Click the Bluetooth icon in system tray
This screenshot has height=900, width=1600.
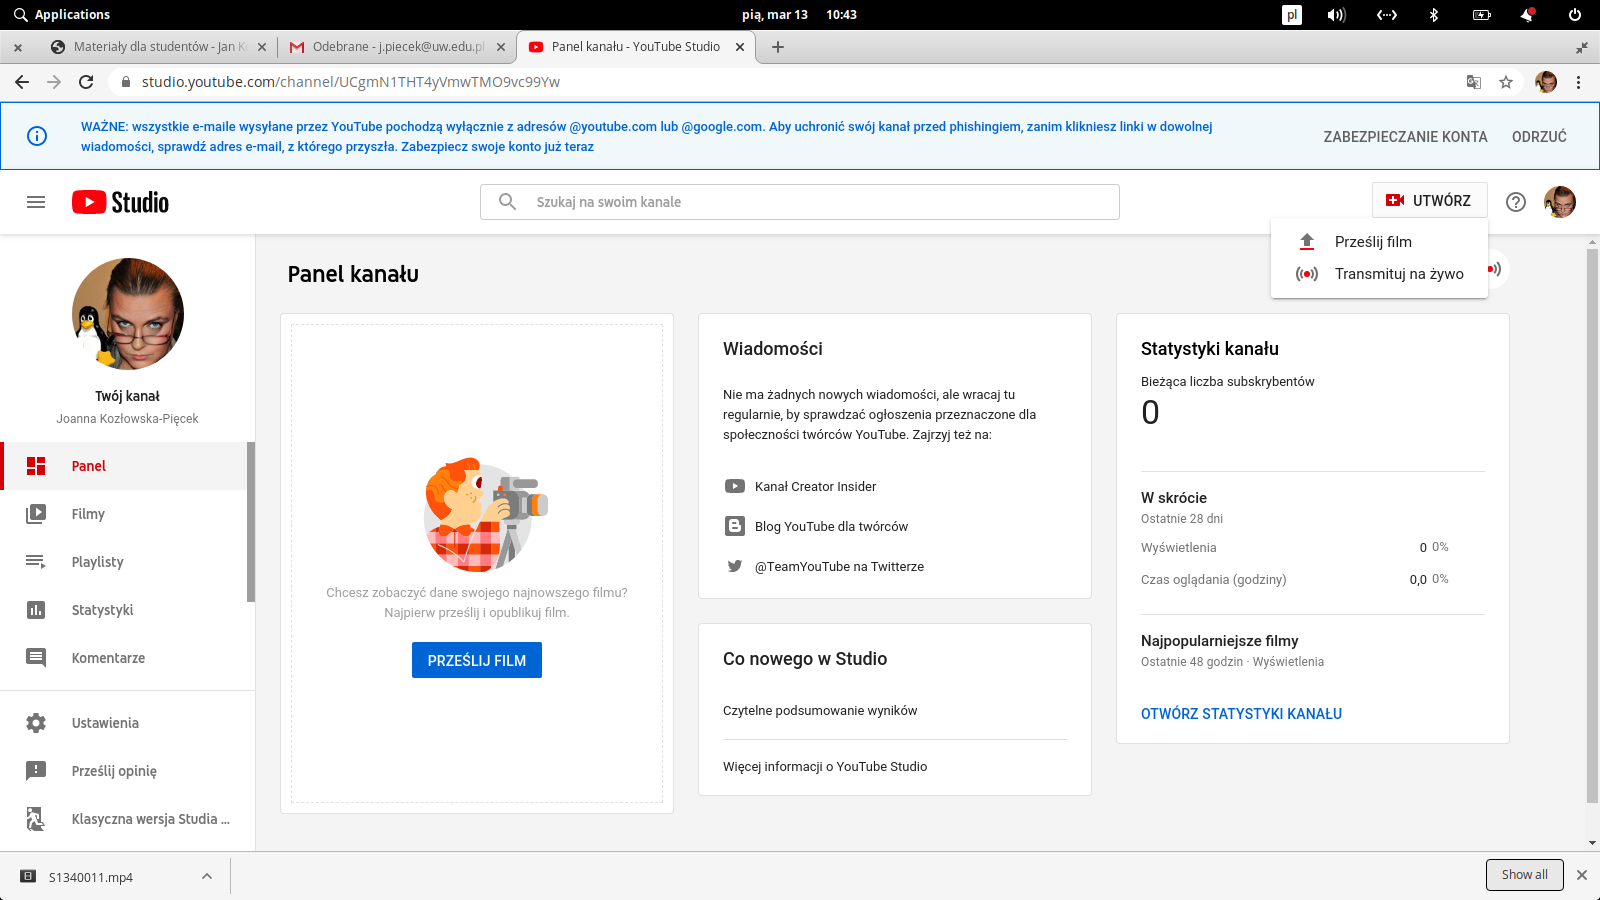tap(1433, 15)
